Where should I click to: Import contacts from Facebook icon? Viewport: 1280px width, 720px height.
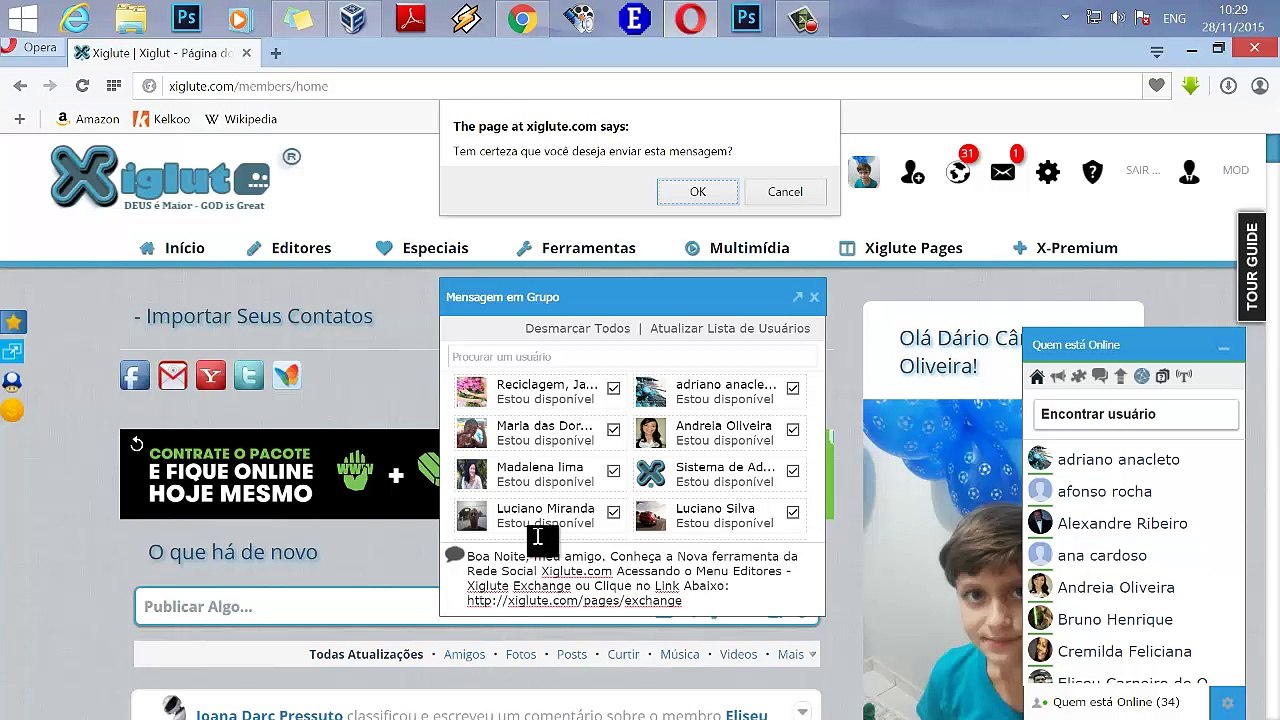click(135, 375)
